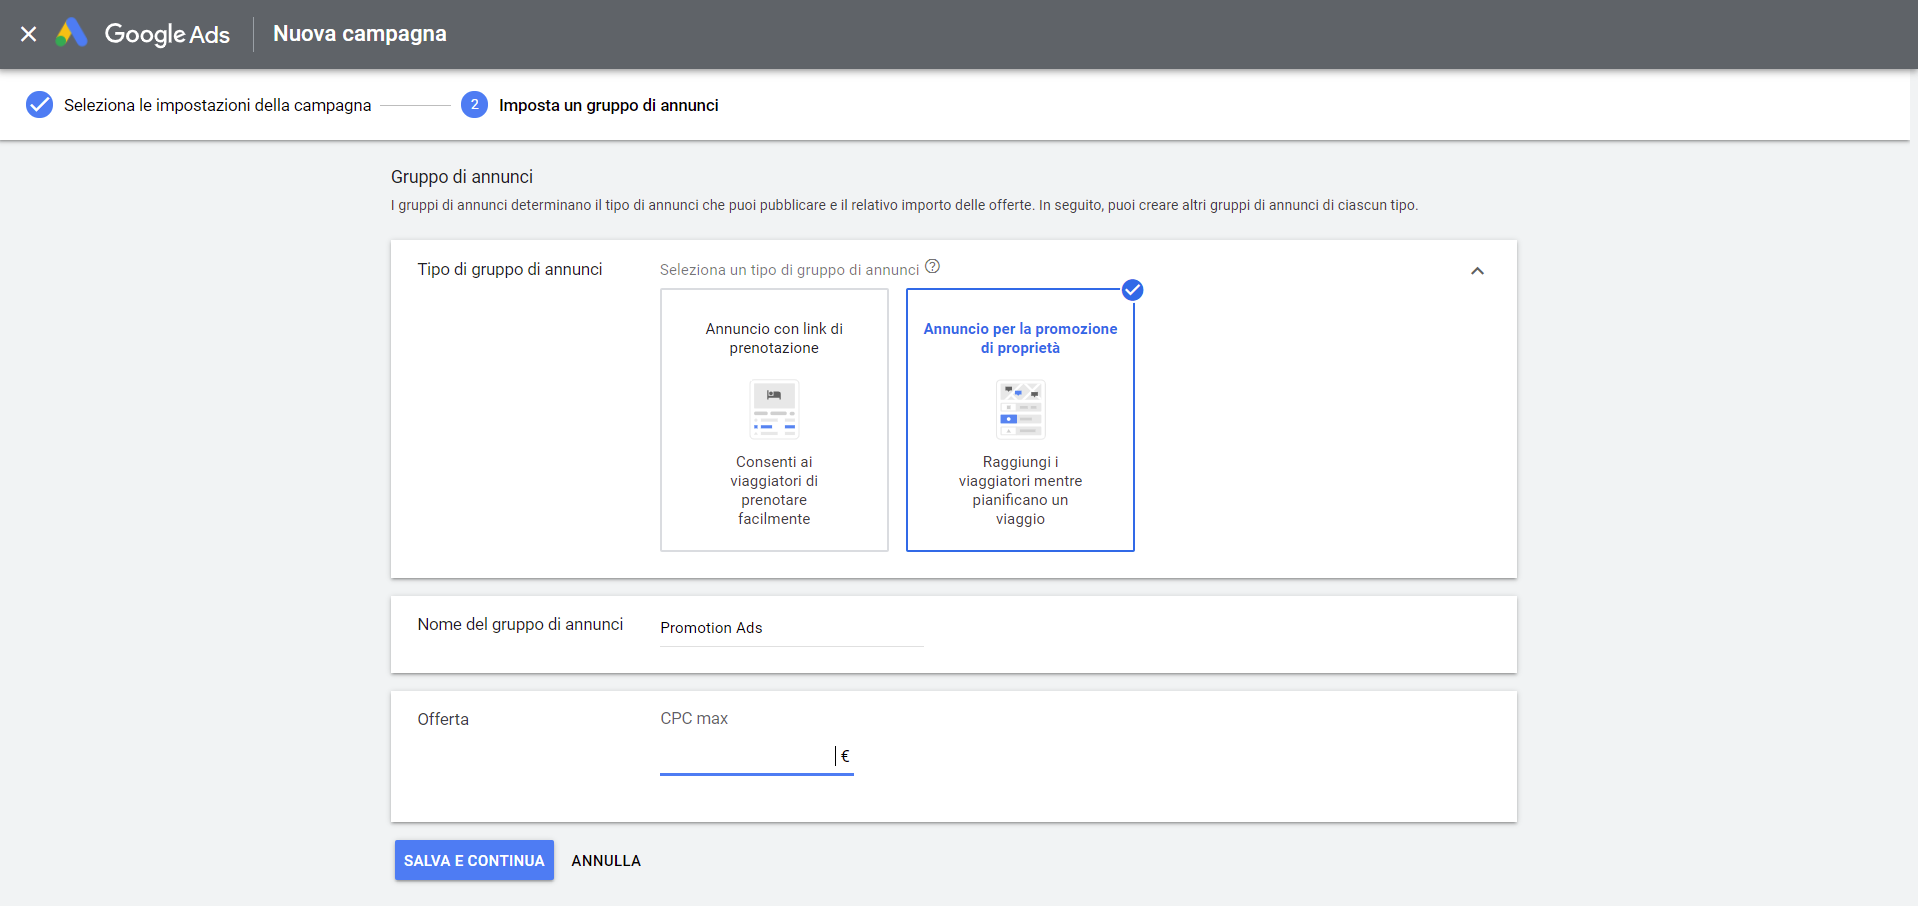
Task: Click the completed step checkmark icon
Action: tap(39, 105)
